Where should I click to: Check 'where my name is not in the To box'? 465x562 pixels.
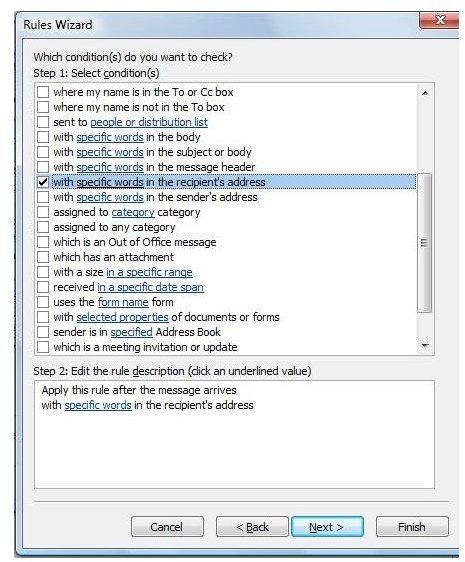(x=43, y=107)
